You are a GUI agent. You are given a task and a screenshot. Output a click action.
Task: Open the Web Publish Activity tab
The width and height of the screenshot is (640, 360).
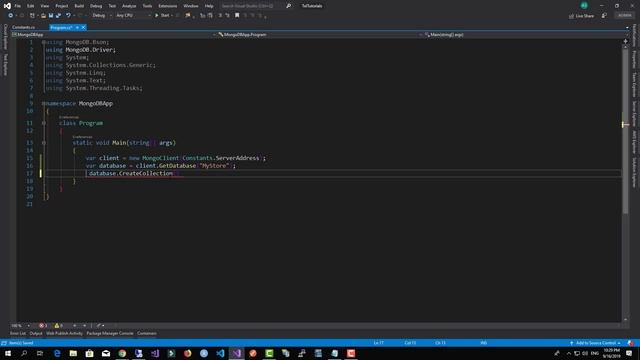[64, 333]
